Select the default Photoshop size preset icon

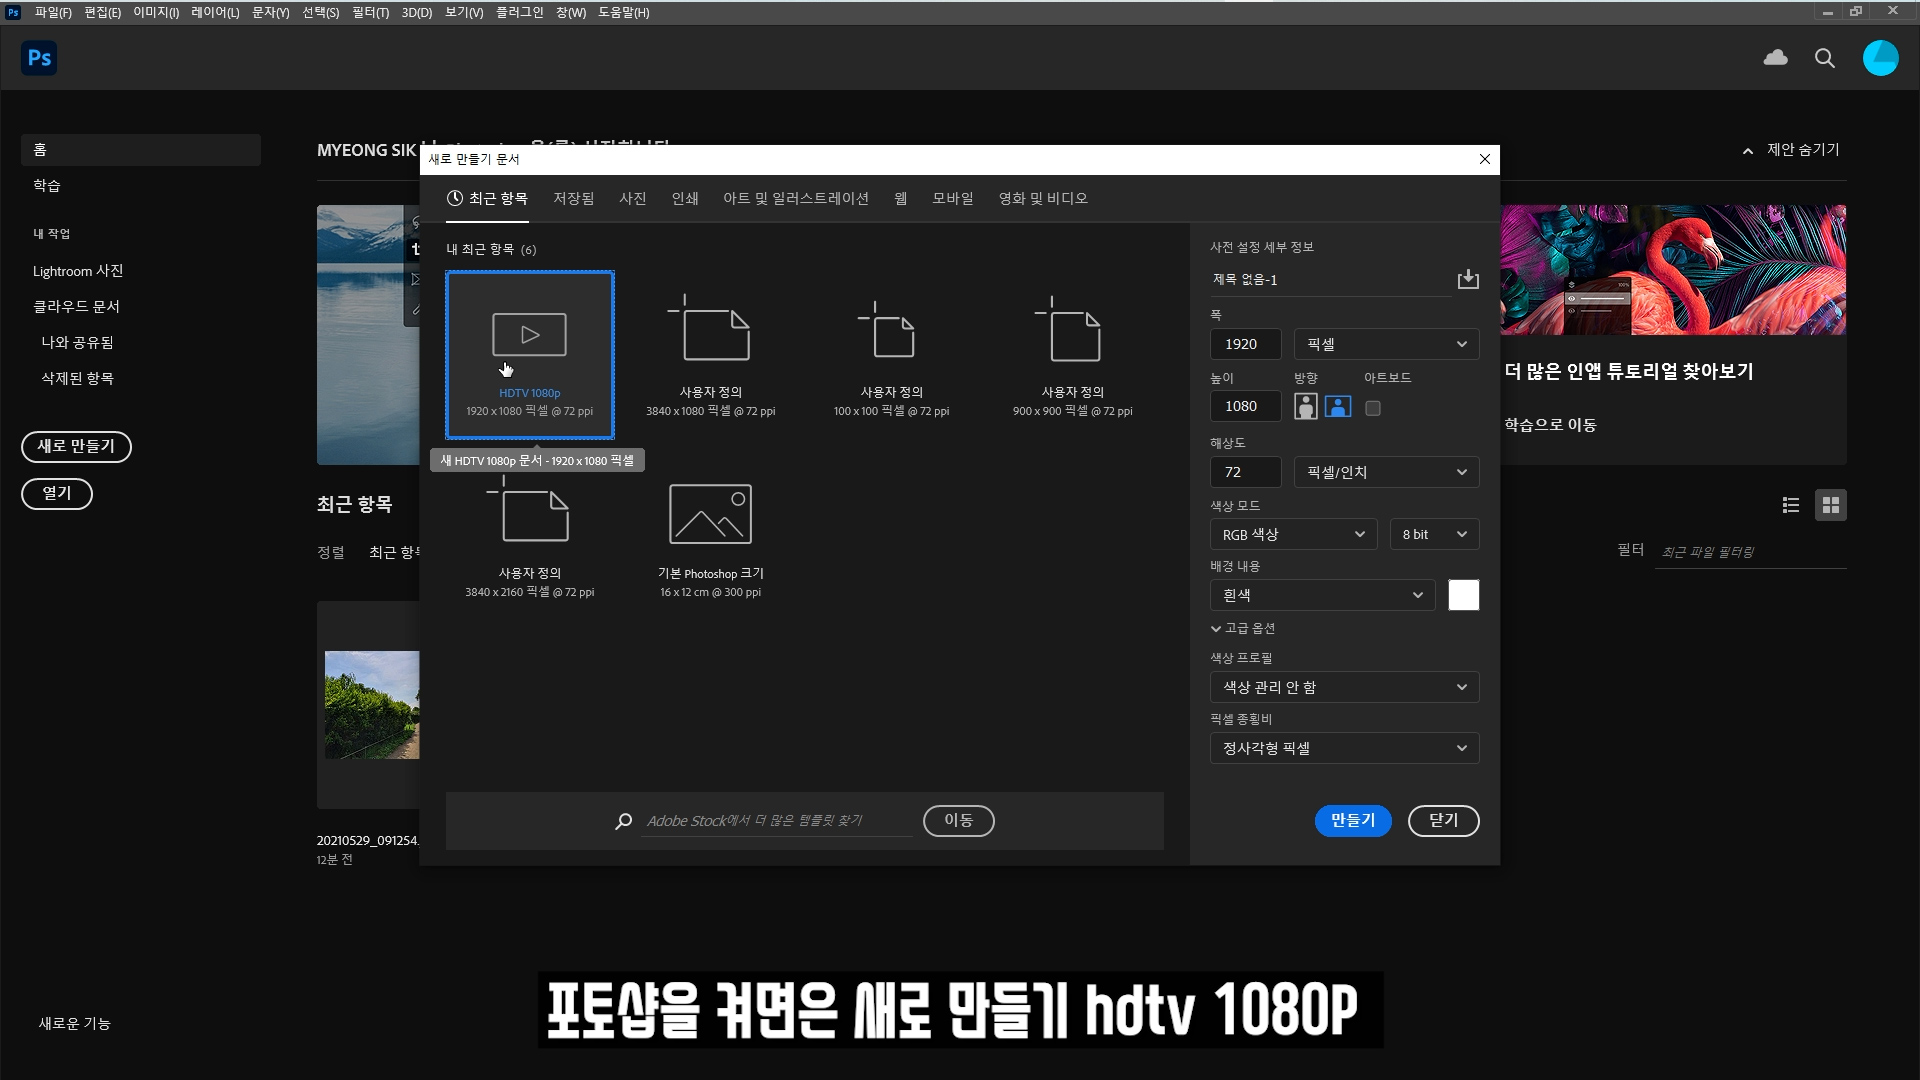tap(710, 514)
